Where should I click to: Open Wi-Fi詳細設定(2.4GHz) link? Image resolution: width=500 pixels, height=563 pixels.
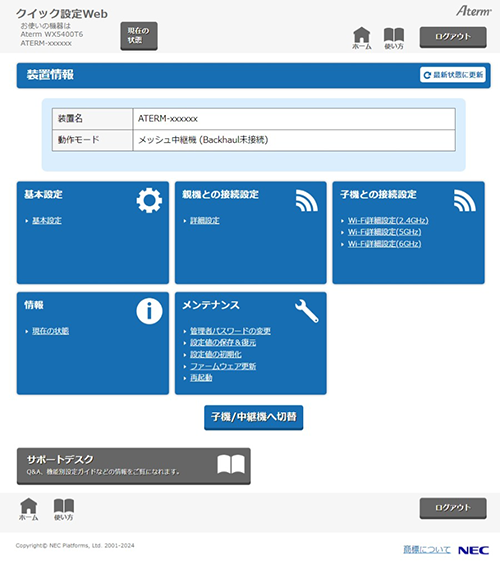(x=388, y=220)
